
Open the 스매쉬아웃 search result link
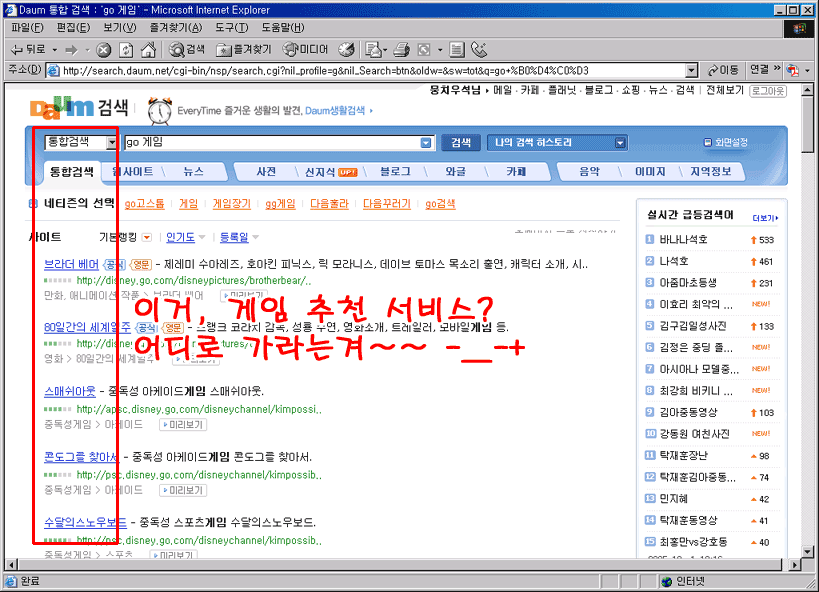[x=70, y=391]
